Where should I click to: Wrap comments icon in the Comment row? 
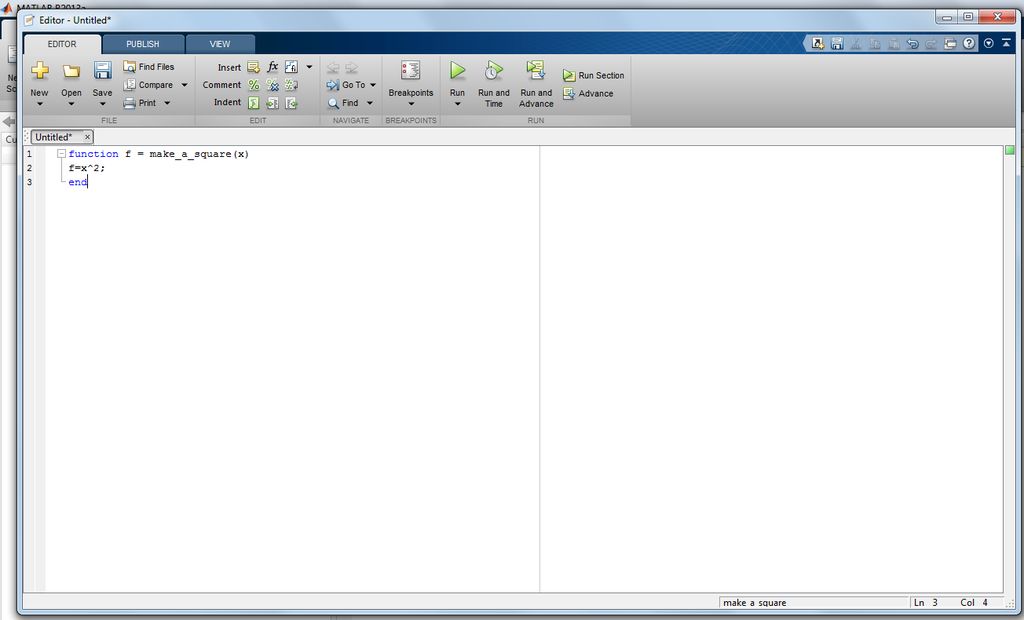291,85
